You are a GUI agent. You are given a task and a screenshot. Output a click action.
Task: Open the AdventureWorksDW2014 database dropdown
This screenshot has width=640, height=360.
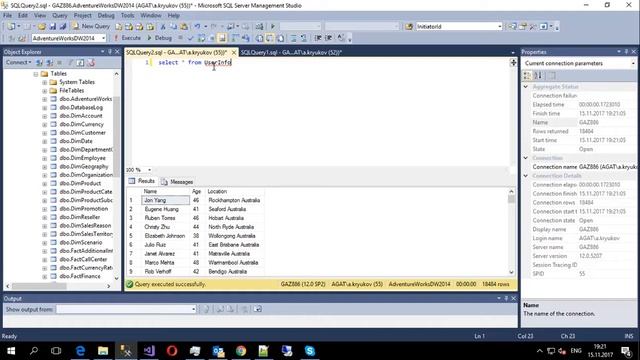point(103,38)
